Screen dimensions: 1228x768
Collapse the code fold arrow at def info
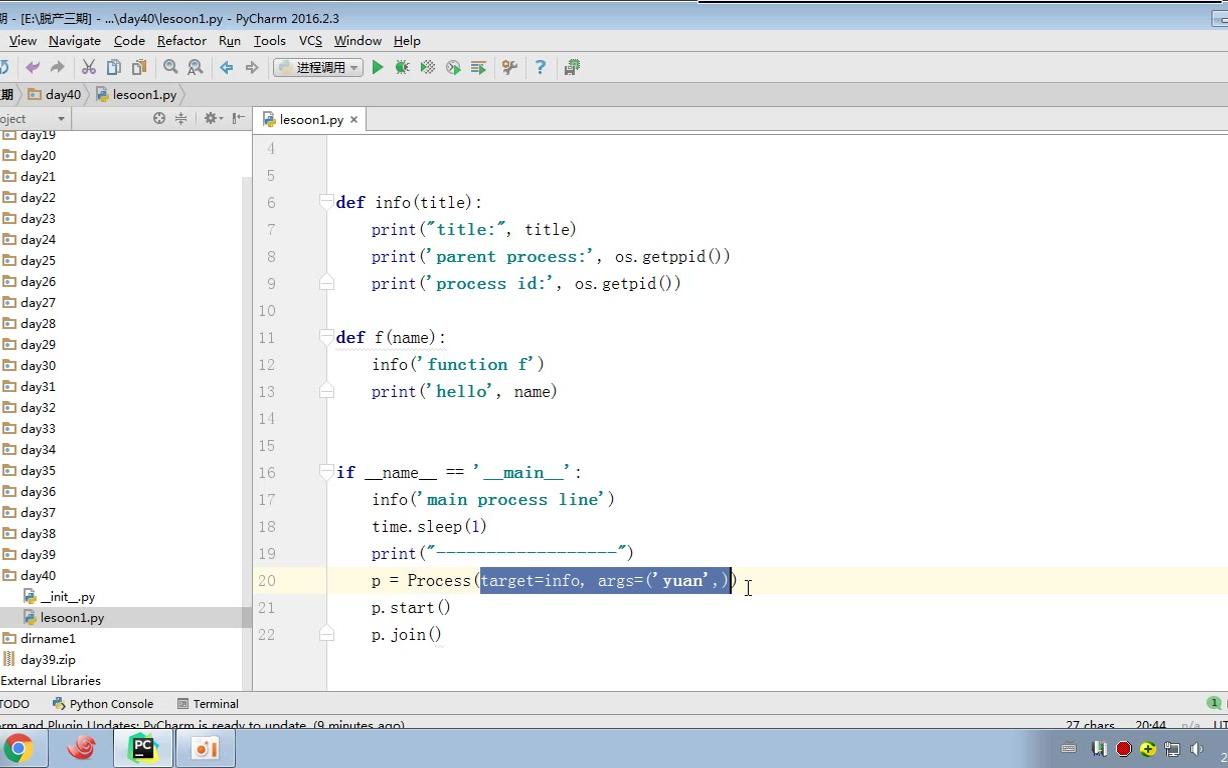pos(325,202)
